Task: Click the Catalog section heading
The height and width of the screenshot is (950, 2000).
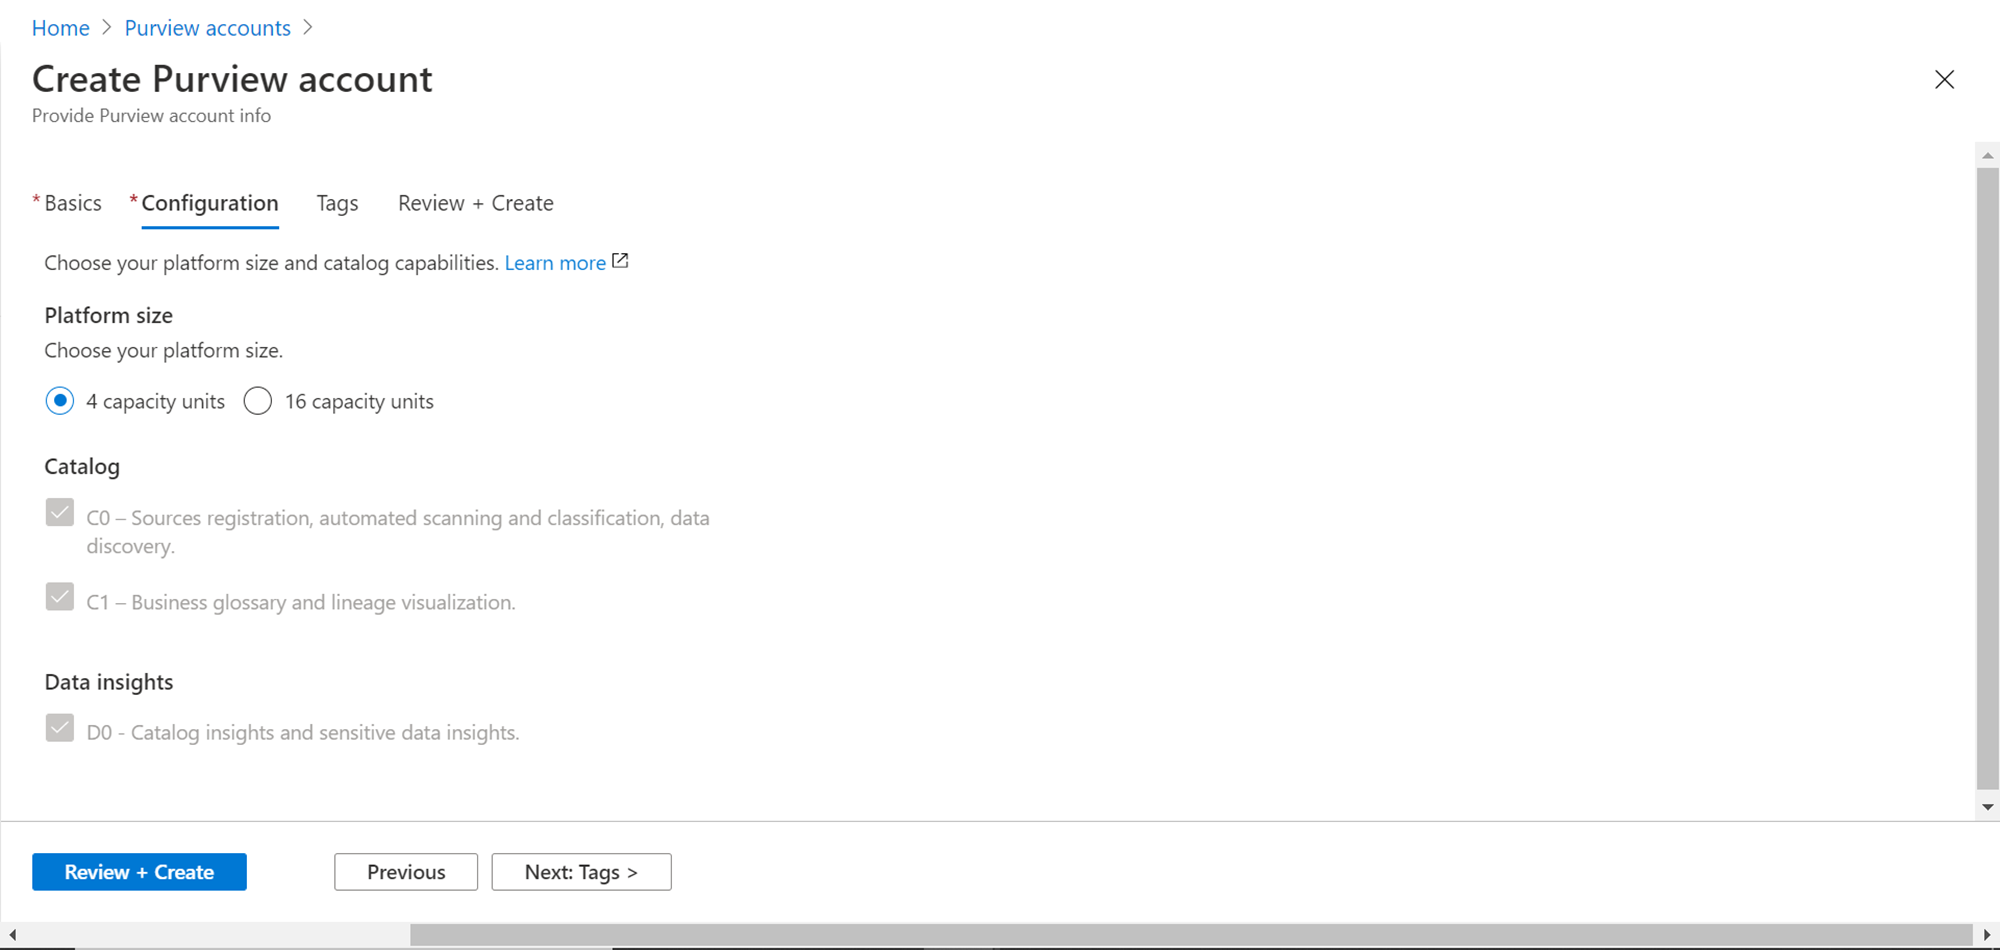Action: click(x=82, y=466)
